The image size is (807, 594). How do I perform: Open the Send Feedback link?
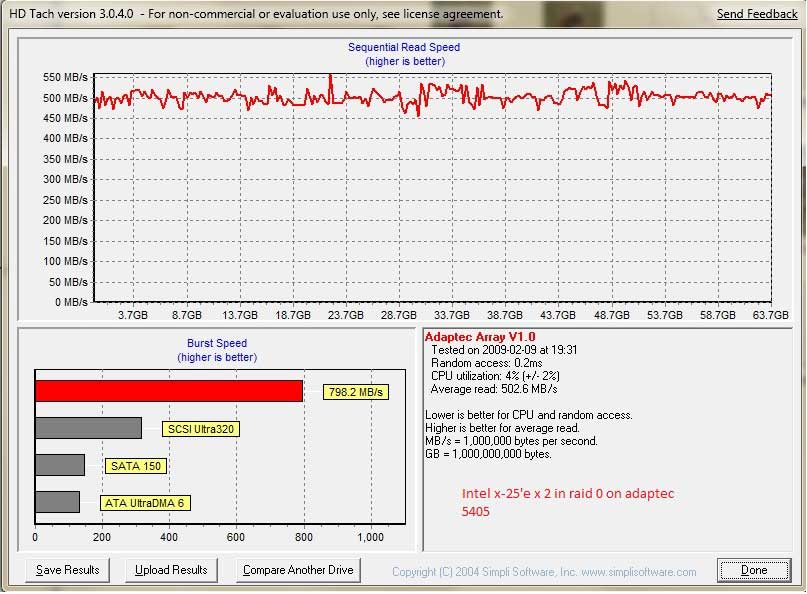(x=757, y=14)
